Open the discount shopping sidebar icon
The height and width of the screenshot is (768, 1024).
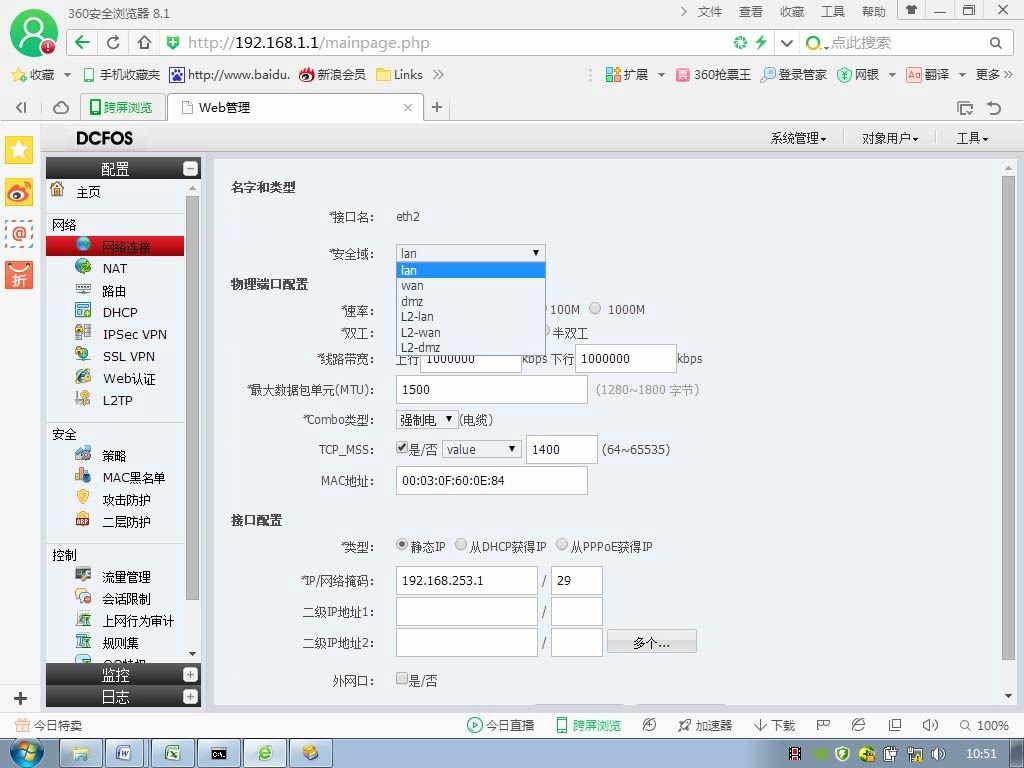19,275
